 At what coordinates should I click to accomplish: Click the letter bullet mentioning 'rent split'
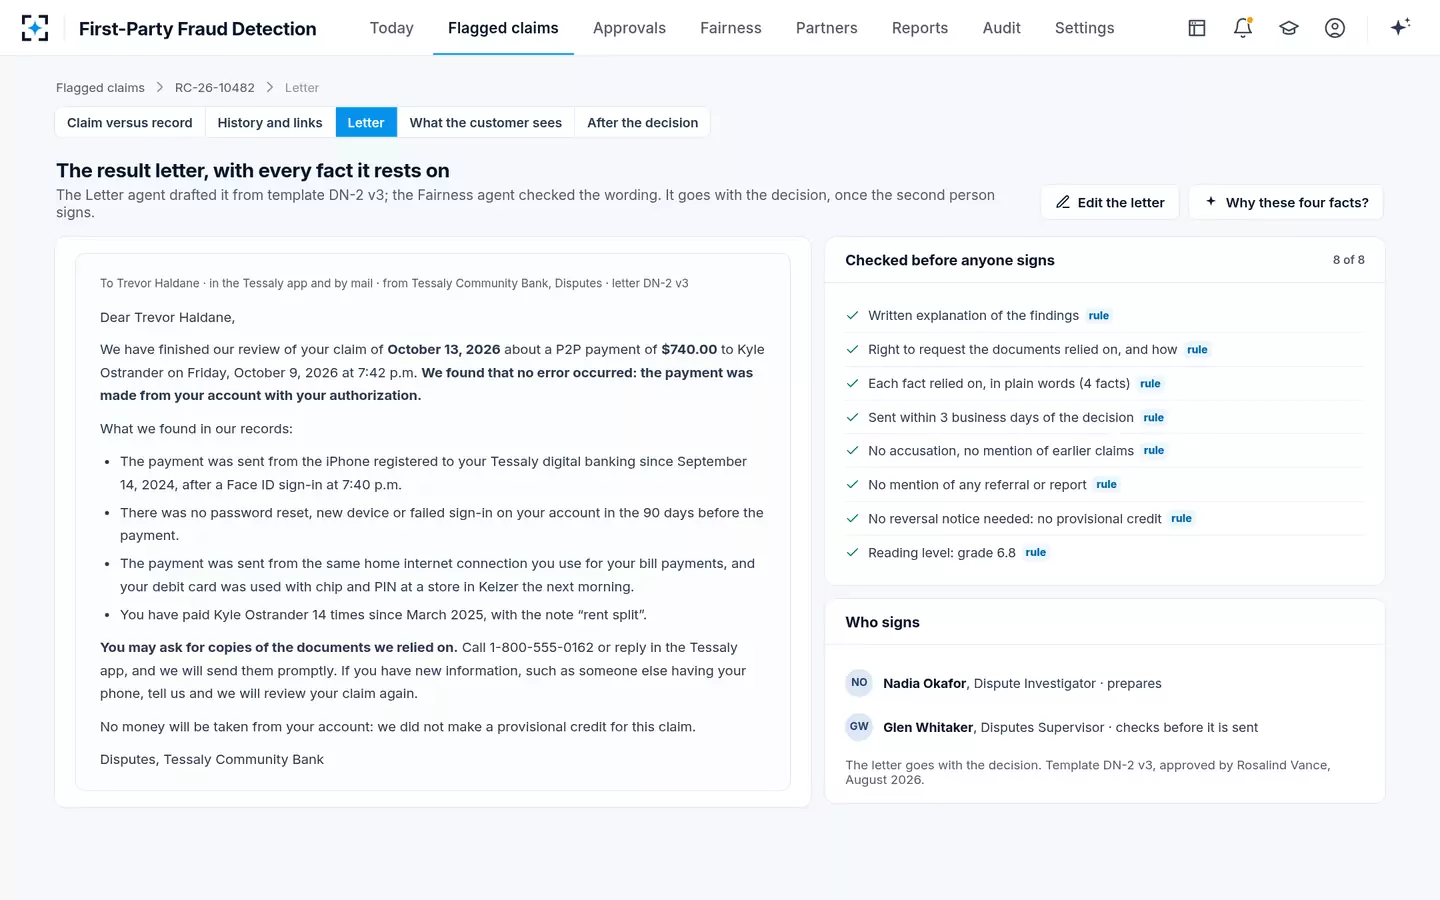click(383, 614)
